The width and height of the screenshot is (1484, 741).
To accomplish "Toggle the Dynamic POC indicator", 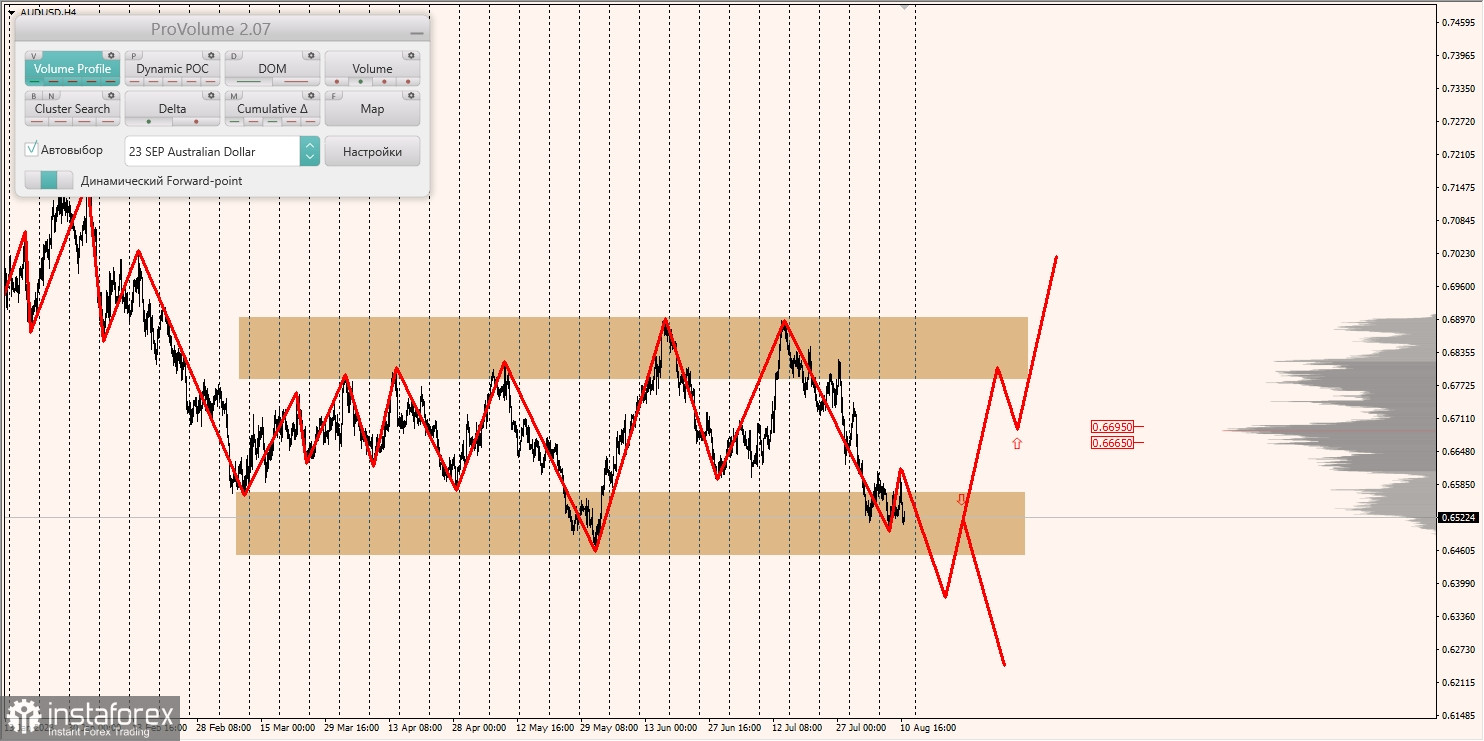I will (x=172, y=69).
